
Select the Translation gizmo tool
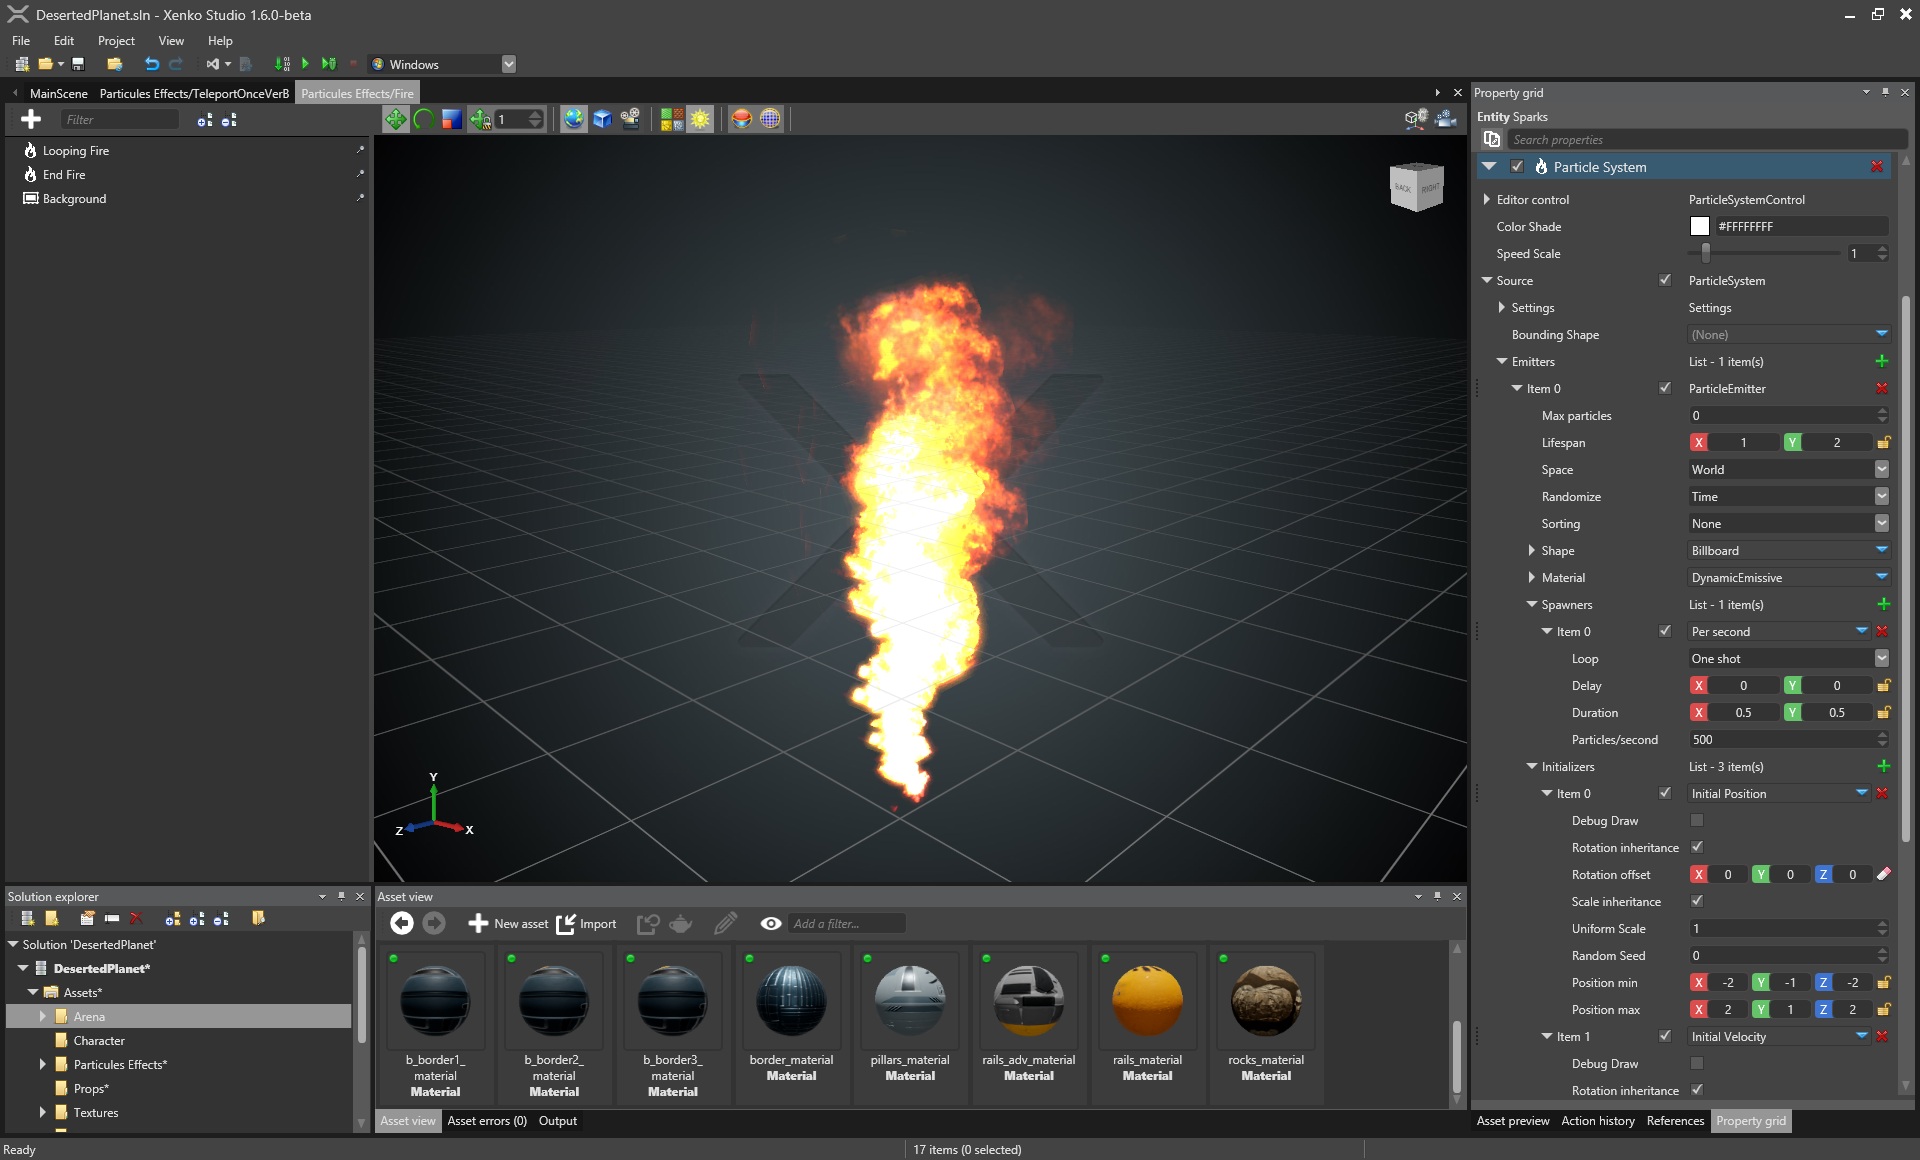(x=396, y=119)
